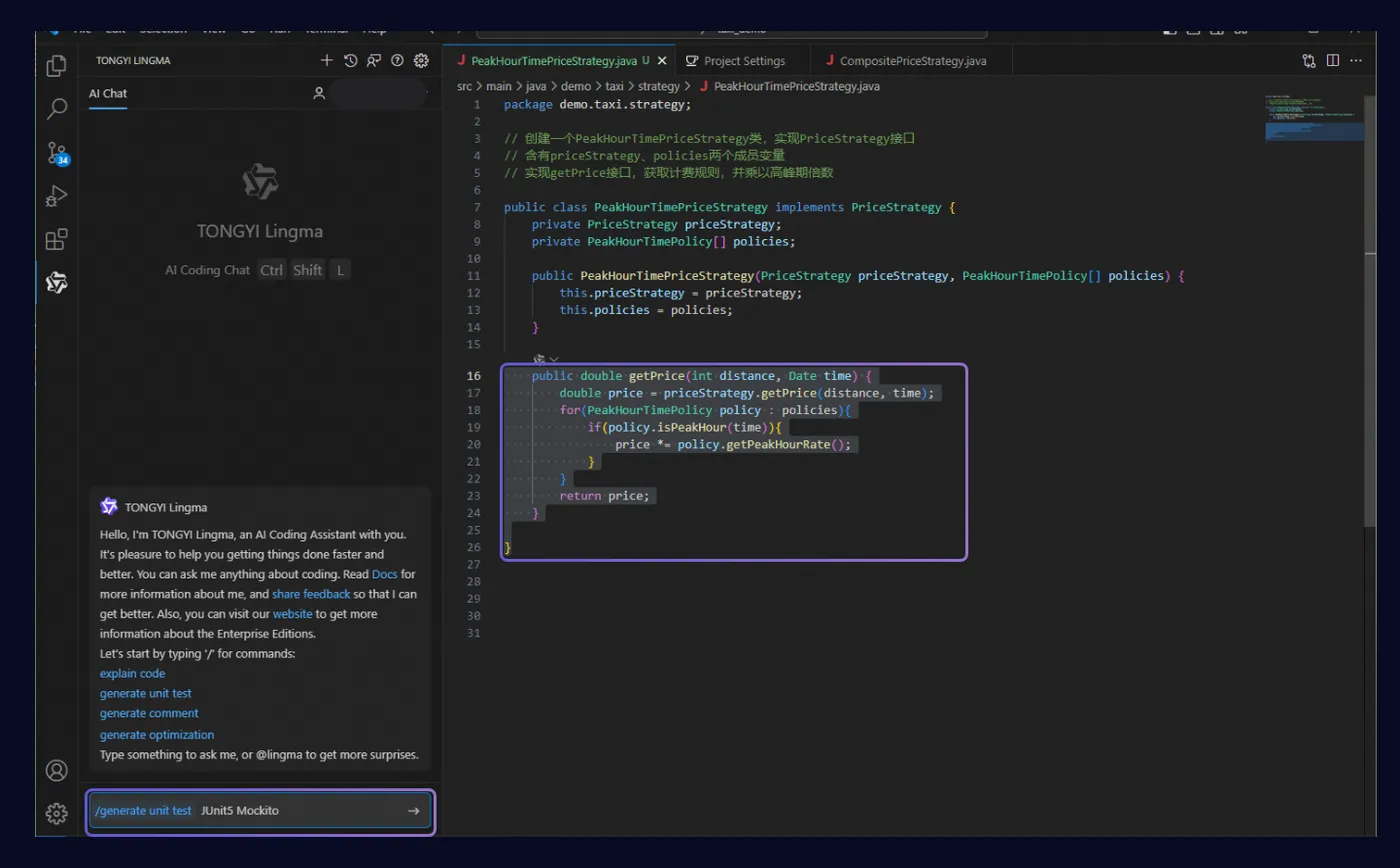Click the 'share feedback' link
1400x868 pixels.
[x=311, y=594]
